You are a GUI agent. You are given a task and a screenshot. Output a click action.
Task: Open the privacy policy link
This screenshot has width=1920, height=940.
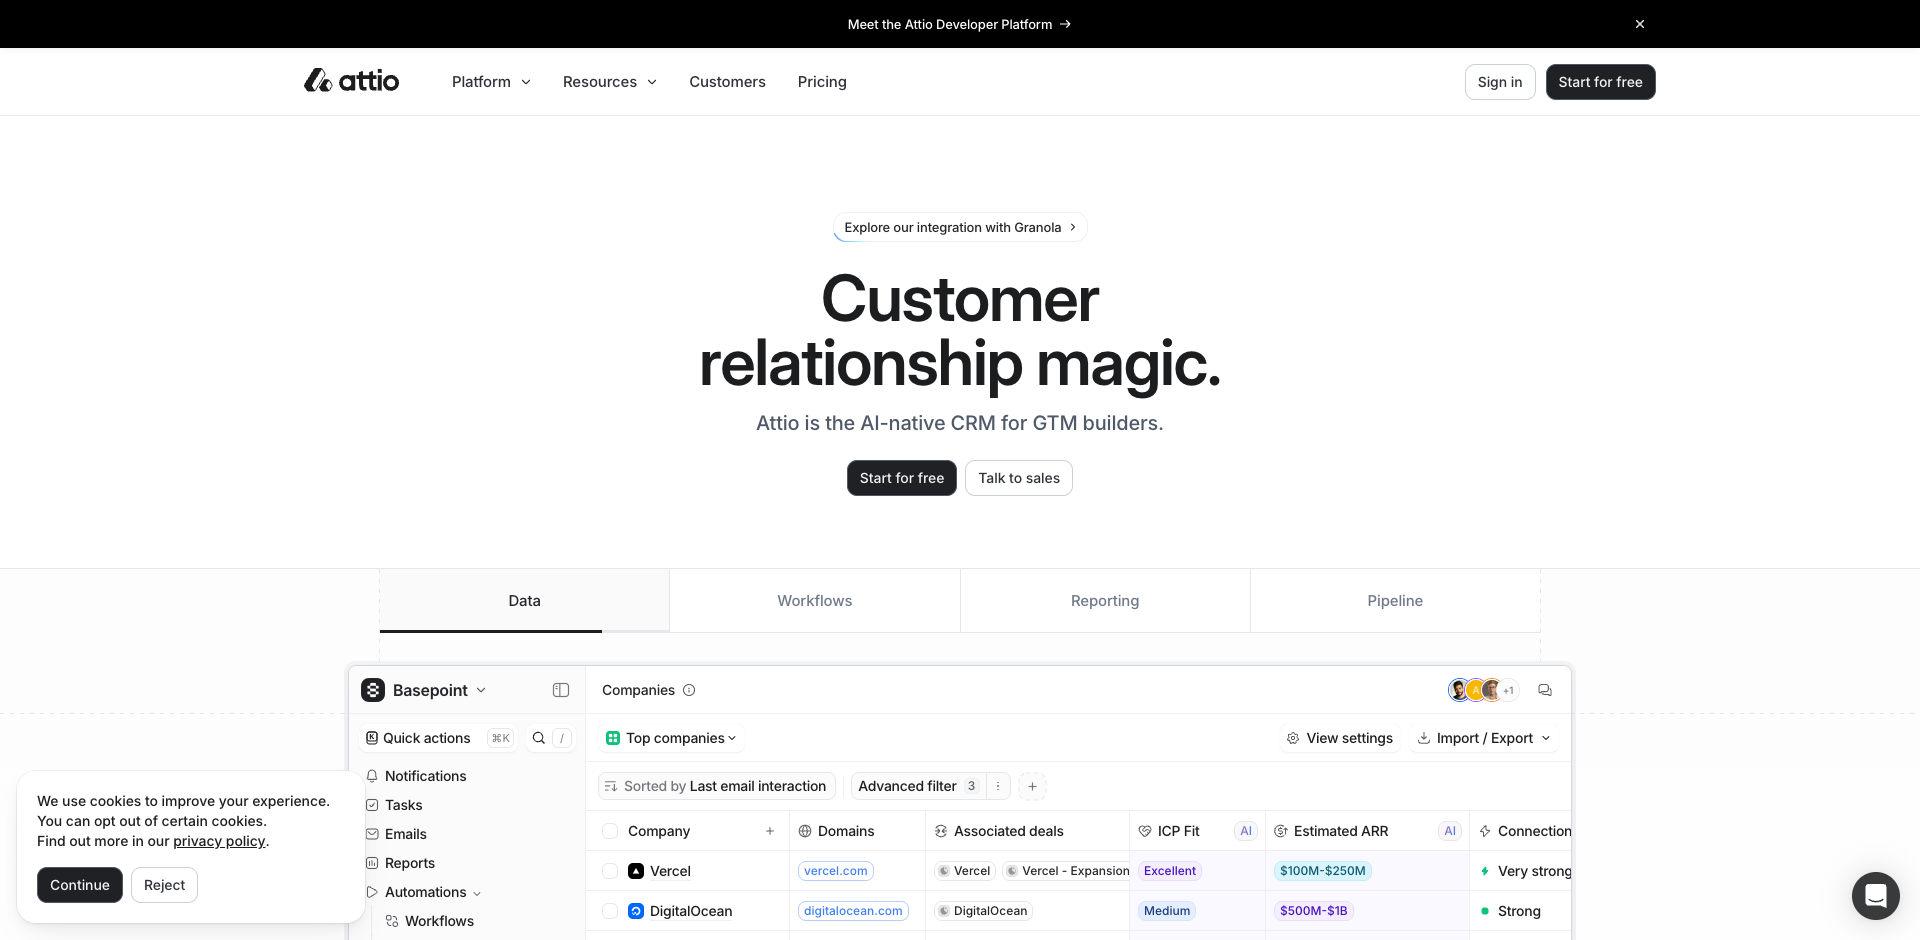tap(219, 841)
